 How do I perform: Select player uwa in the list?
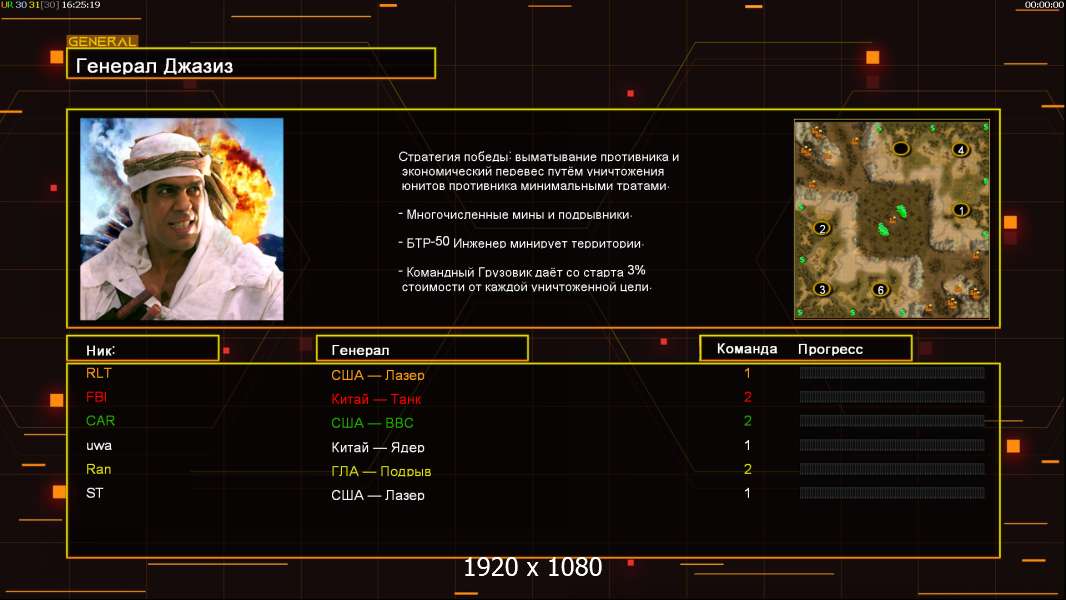(x=99, y=445)
